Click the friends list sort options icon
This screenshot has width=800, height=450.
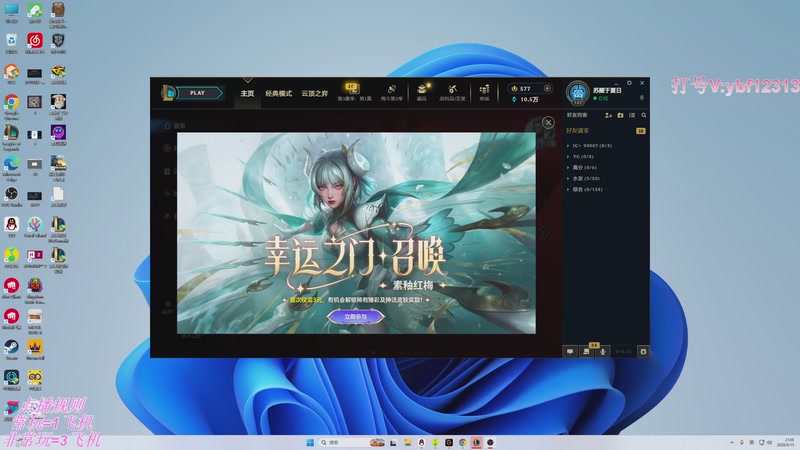click(632, 115)
